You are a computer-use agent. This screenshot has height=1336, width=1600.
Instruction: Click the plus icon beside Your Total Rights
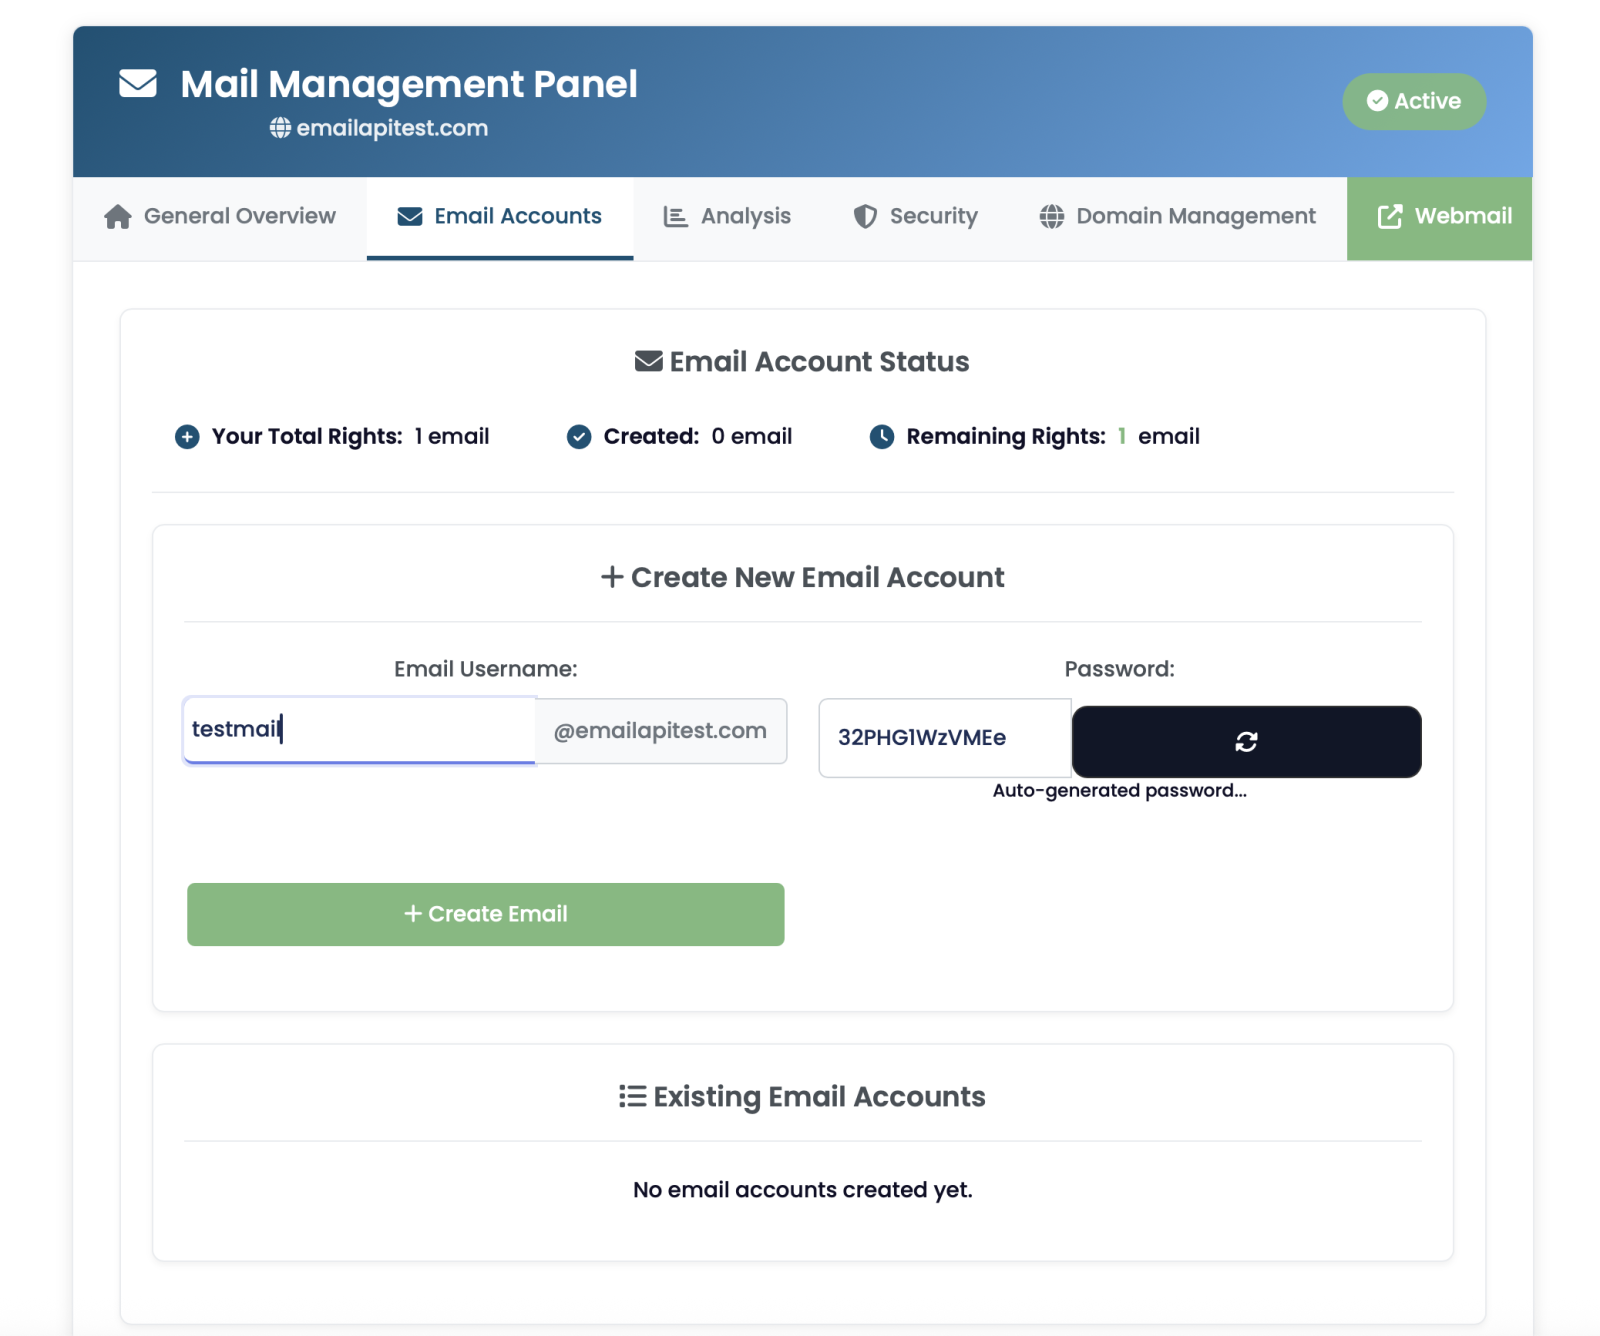point(187,437)
